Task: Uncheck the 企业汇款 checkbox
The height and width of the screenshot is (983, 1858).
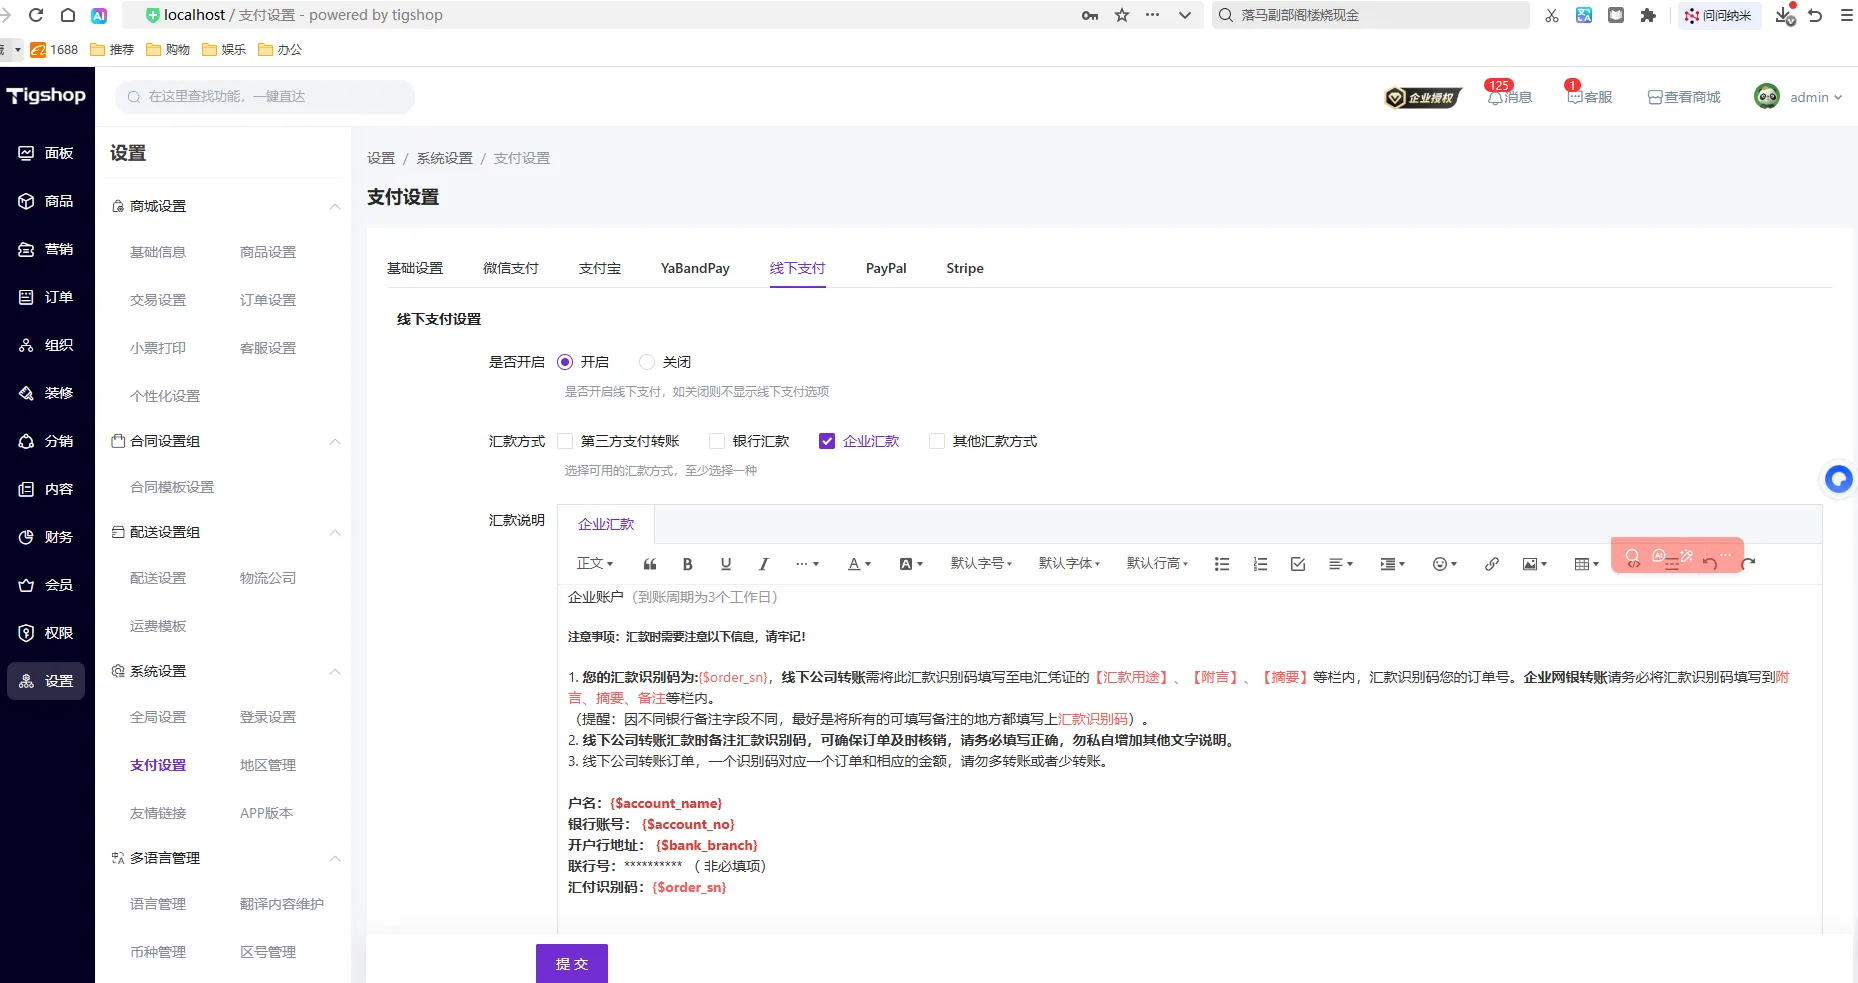Action: [827, 441]
